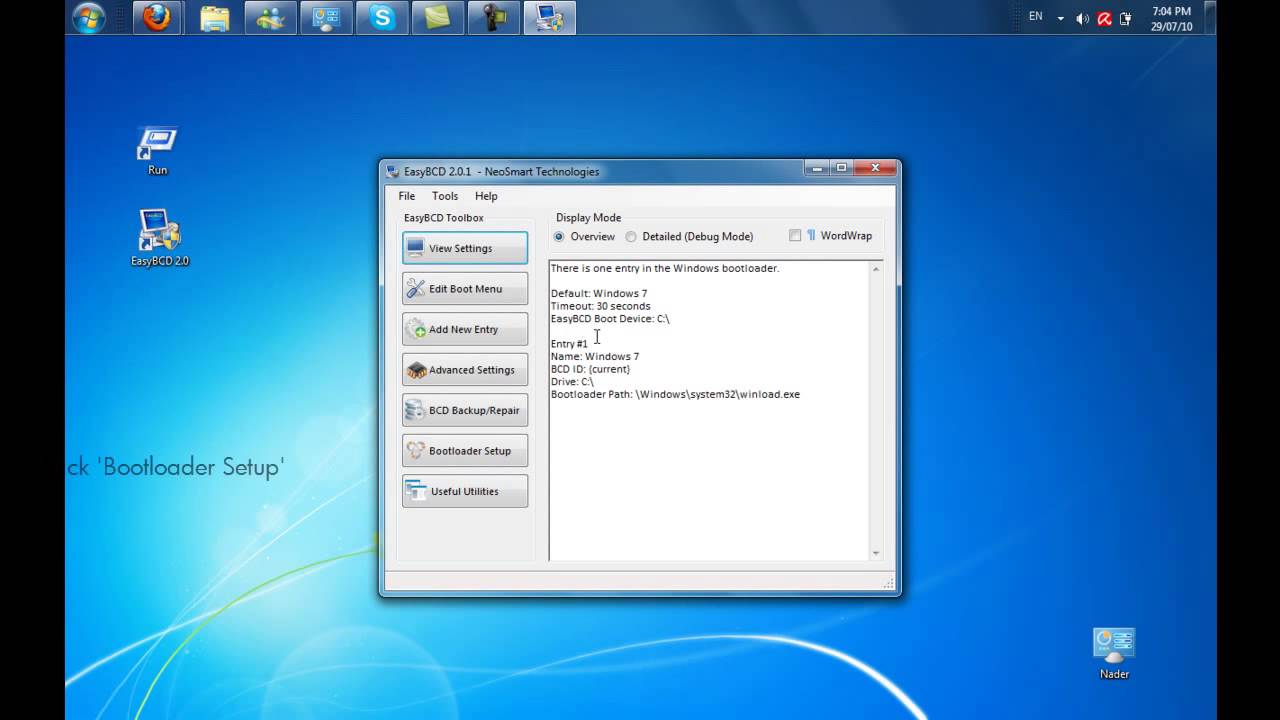Click the 'Bootloader Path' winload.exe line

click(676, 395)
